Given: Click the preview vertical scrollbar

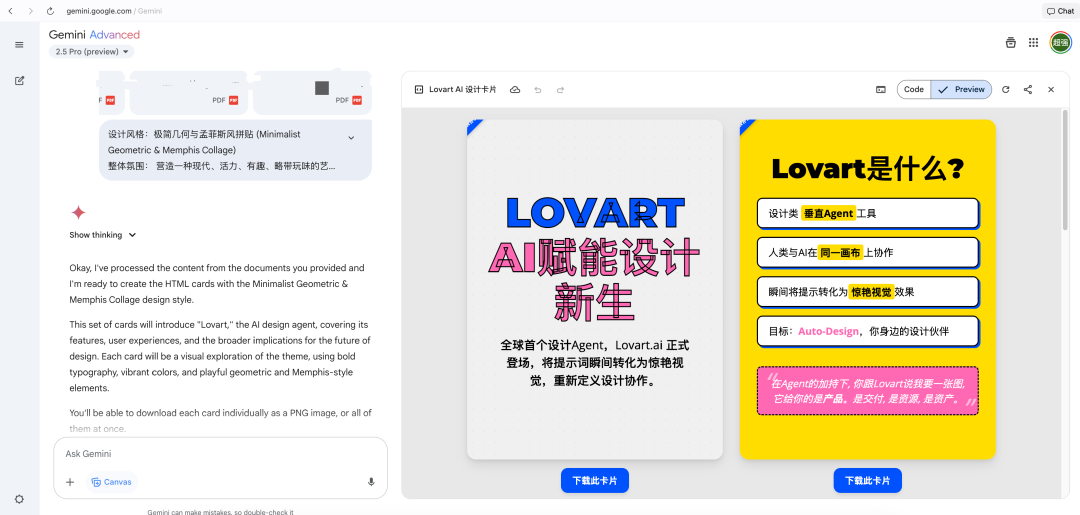Looking at the screenshot, I should pos(1066,169).
